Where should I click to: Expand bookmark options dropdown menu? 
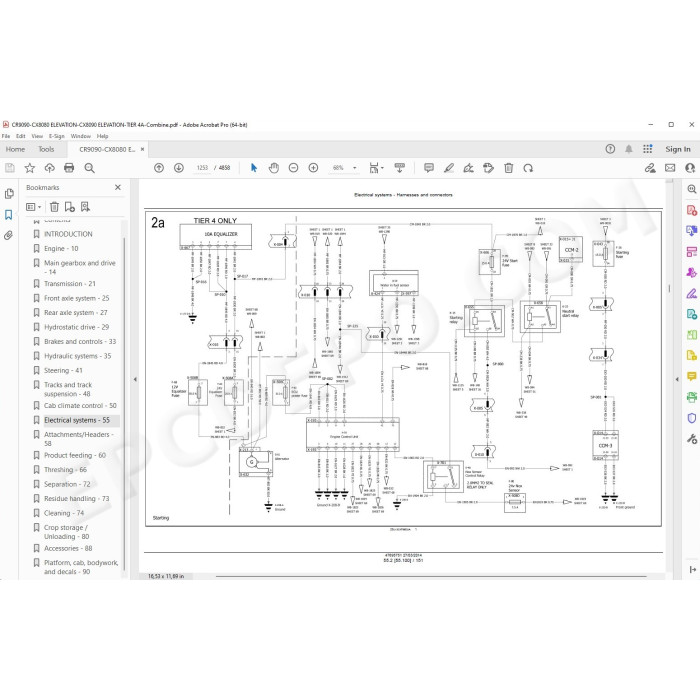coord(34,207)
